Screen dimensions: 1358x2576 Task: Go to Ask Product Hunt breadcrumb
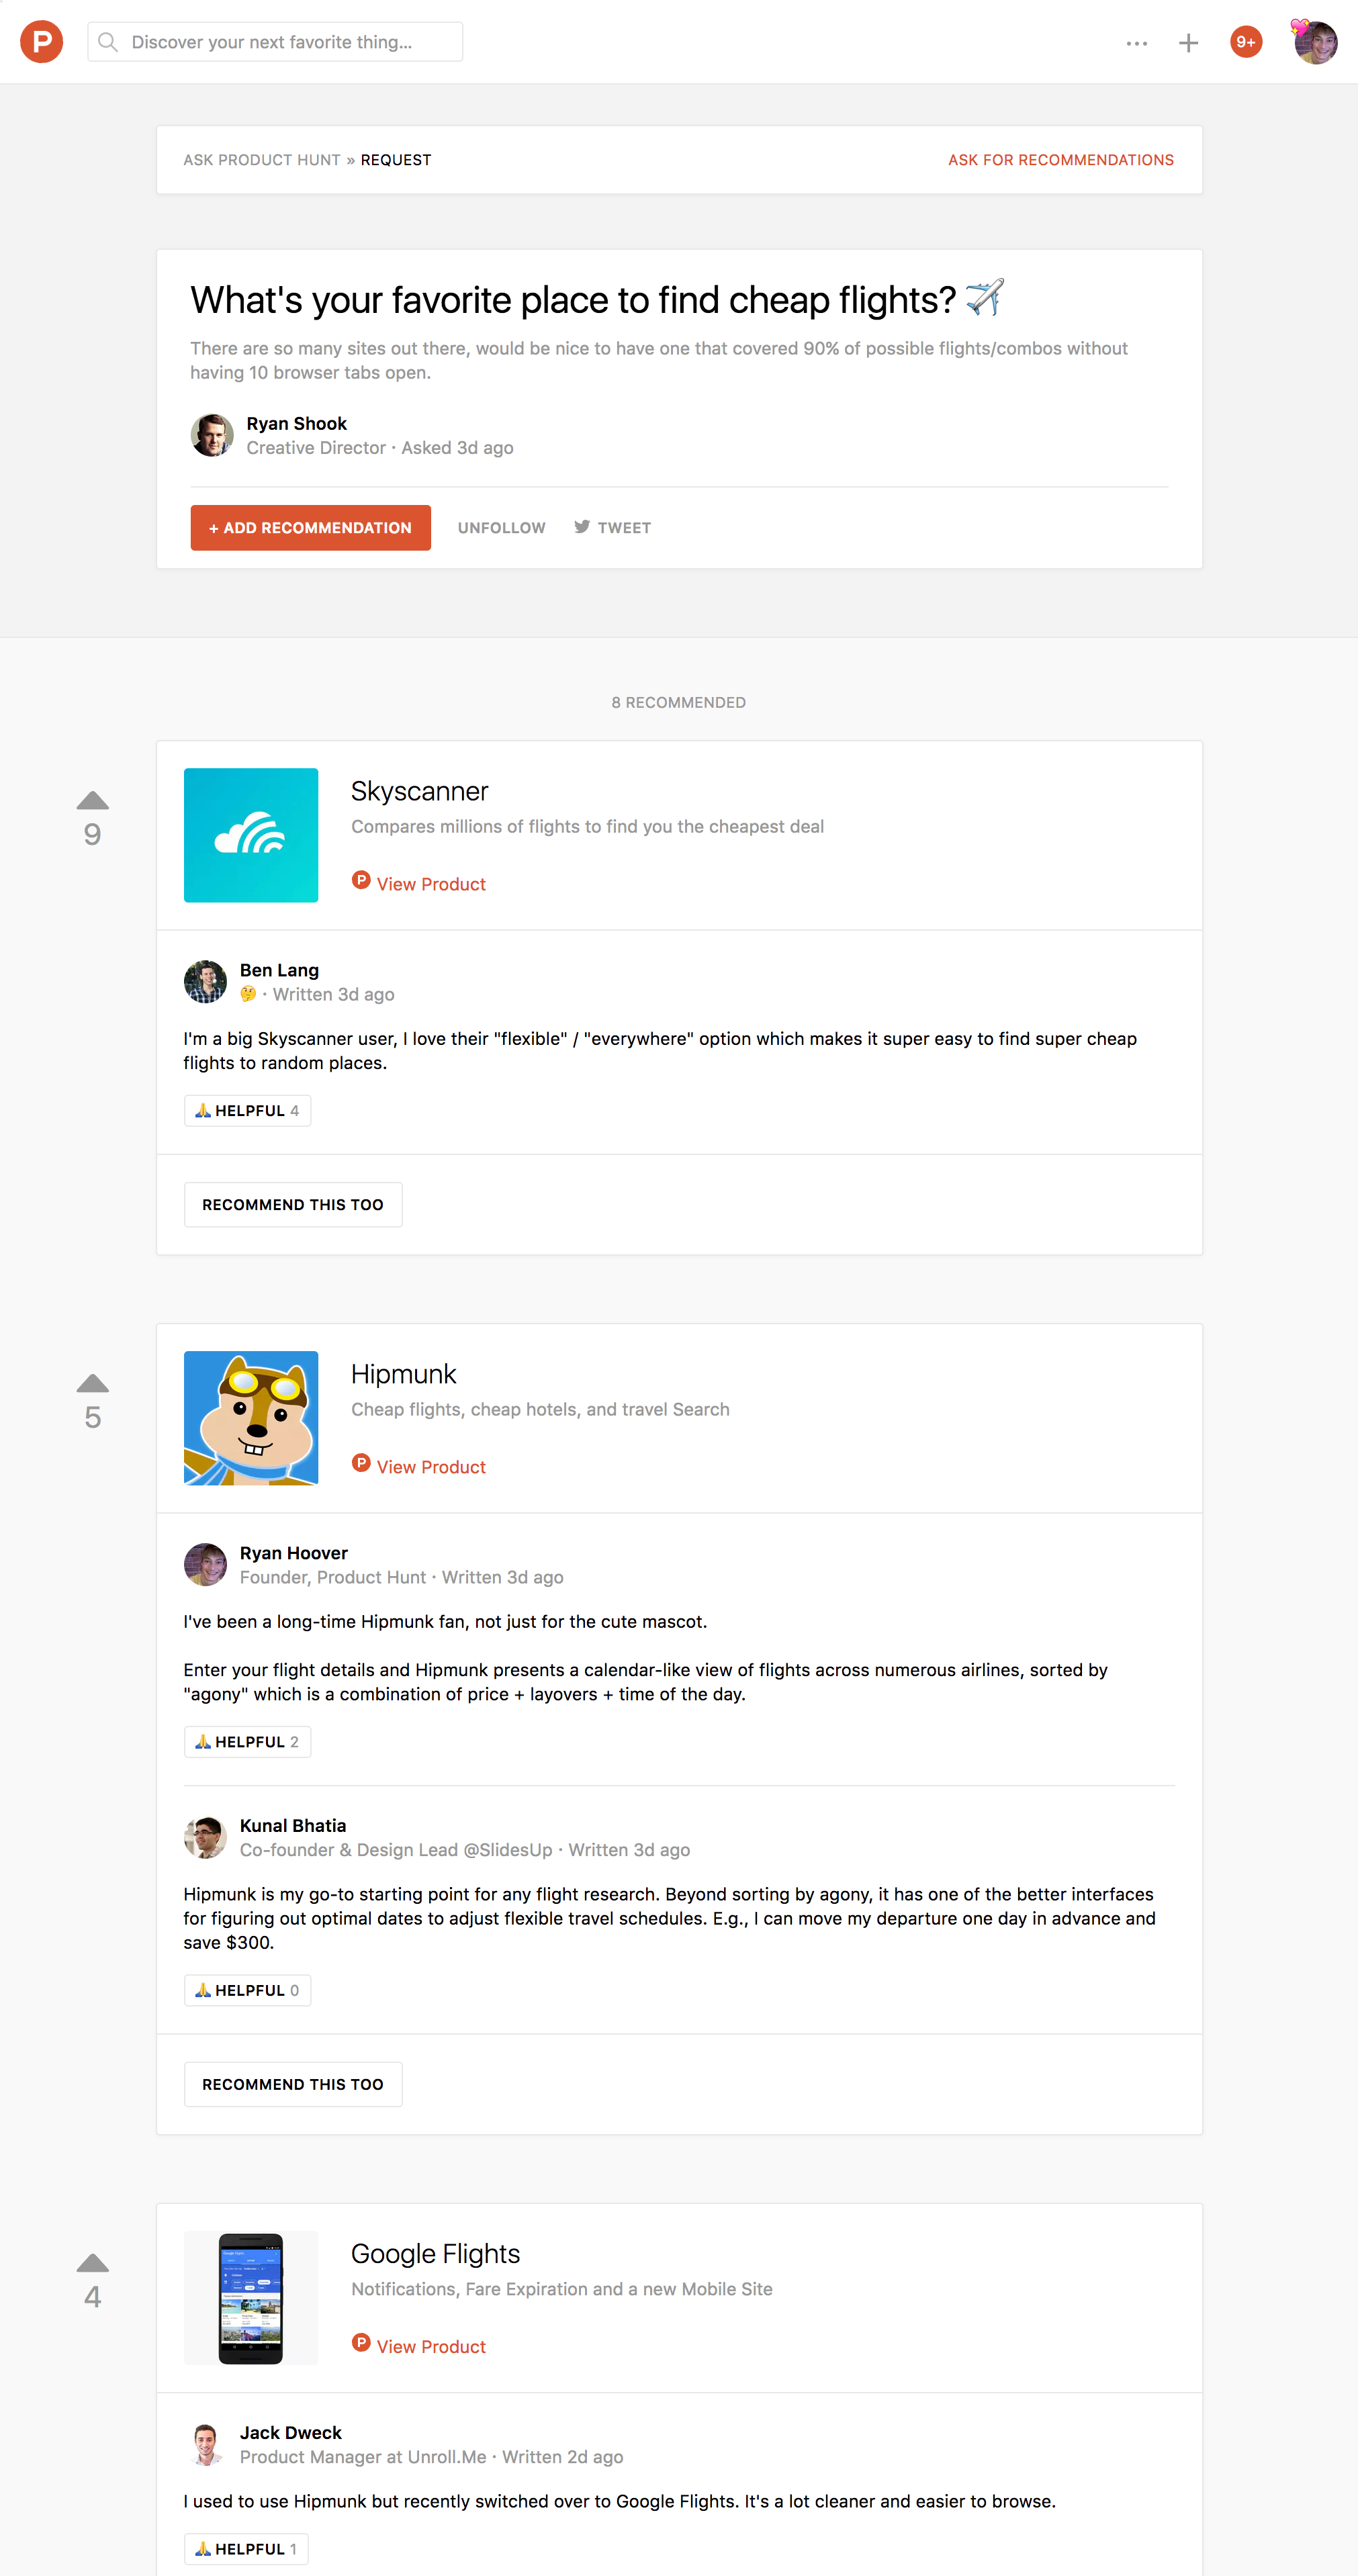tap(261, 160)
